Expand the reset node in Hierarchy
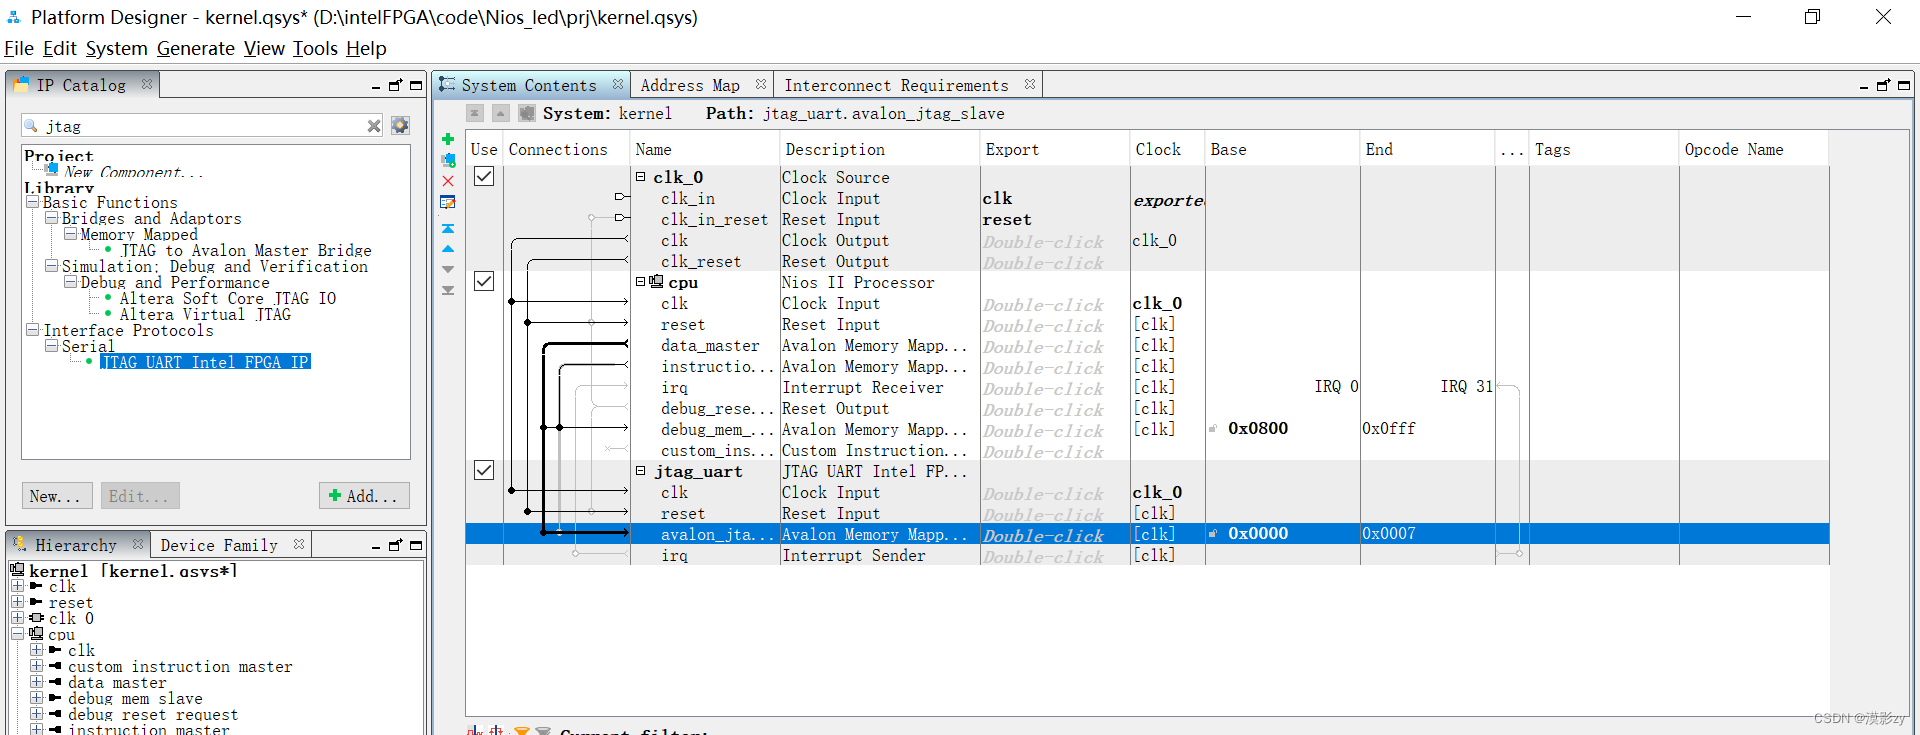Viewport: 1920px width, 735px height. click(17, 602)
